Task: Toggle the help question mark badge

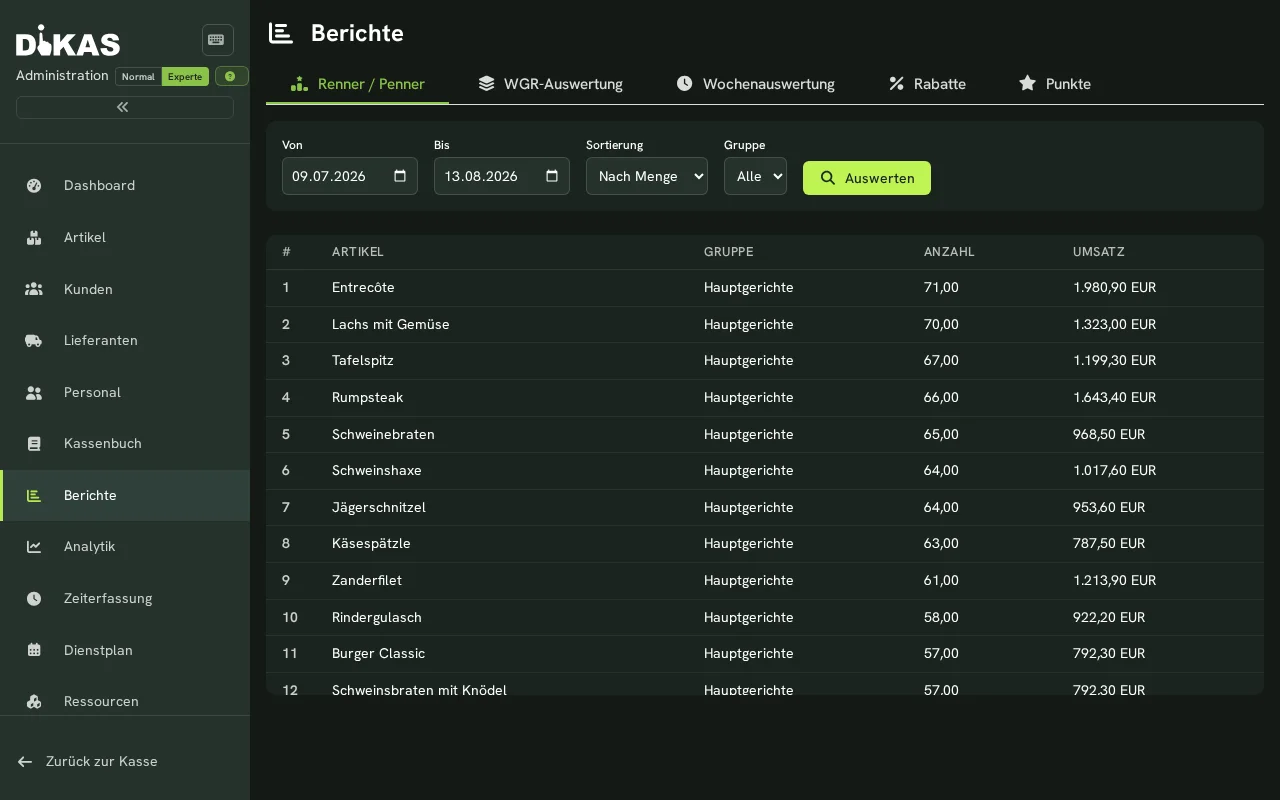Action: click(x=231, y=76)
